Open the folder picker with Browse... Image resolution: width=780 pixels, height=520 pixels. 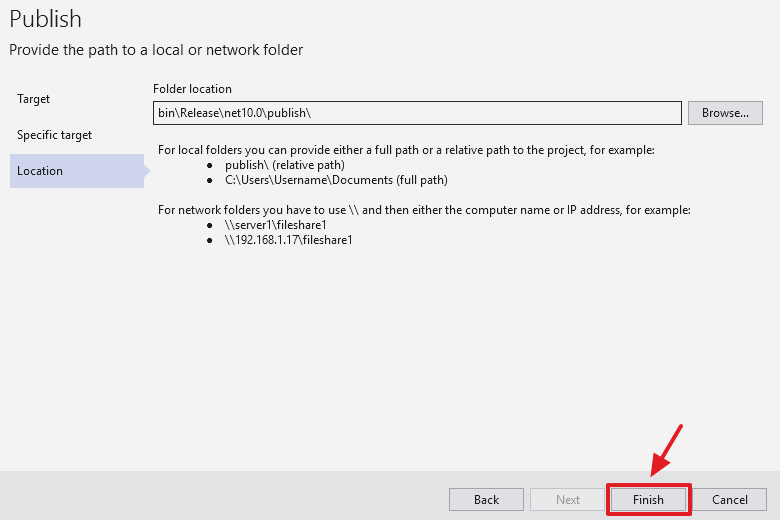click(x=725, y=113)
